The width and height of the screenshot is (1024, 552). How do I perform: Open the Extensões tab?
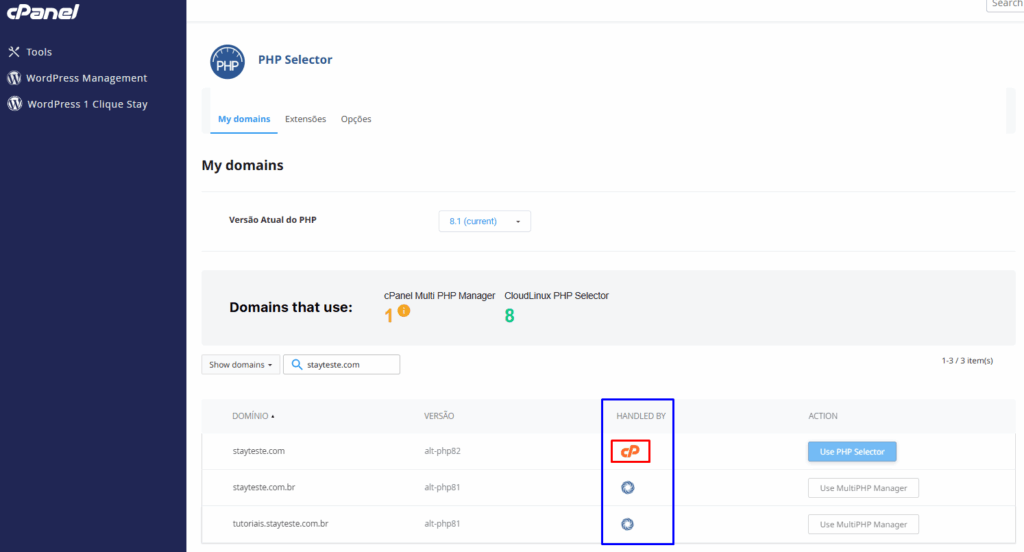(x=305, y=119)
